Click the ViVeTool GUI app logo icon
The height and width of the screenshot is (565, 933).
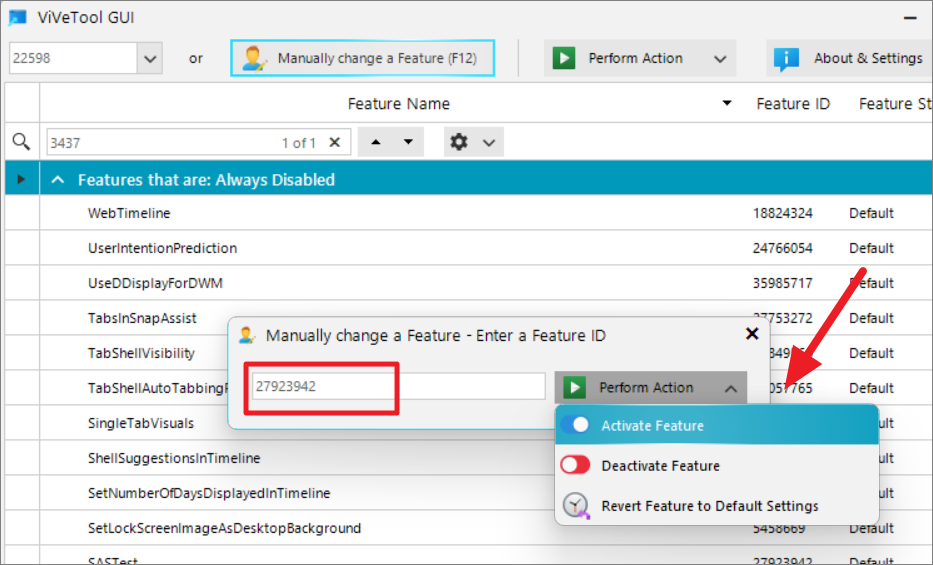pos(18,18)
